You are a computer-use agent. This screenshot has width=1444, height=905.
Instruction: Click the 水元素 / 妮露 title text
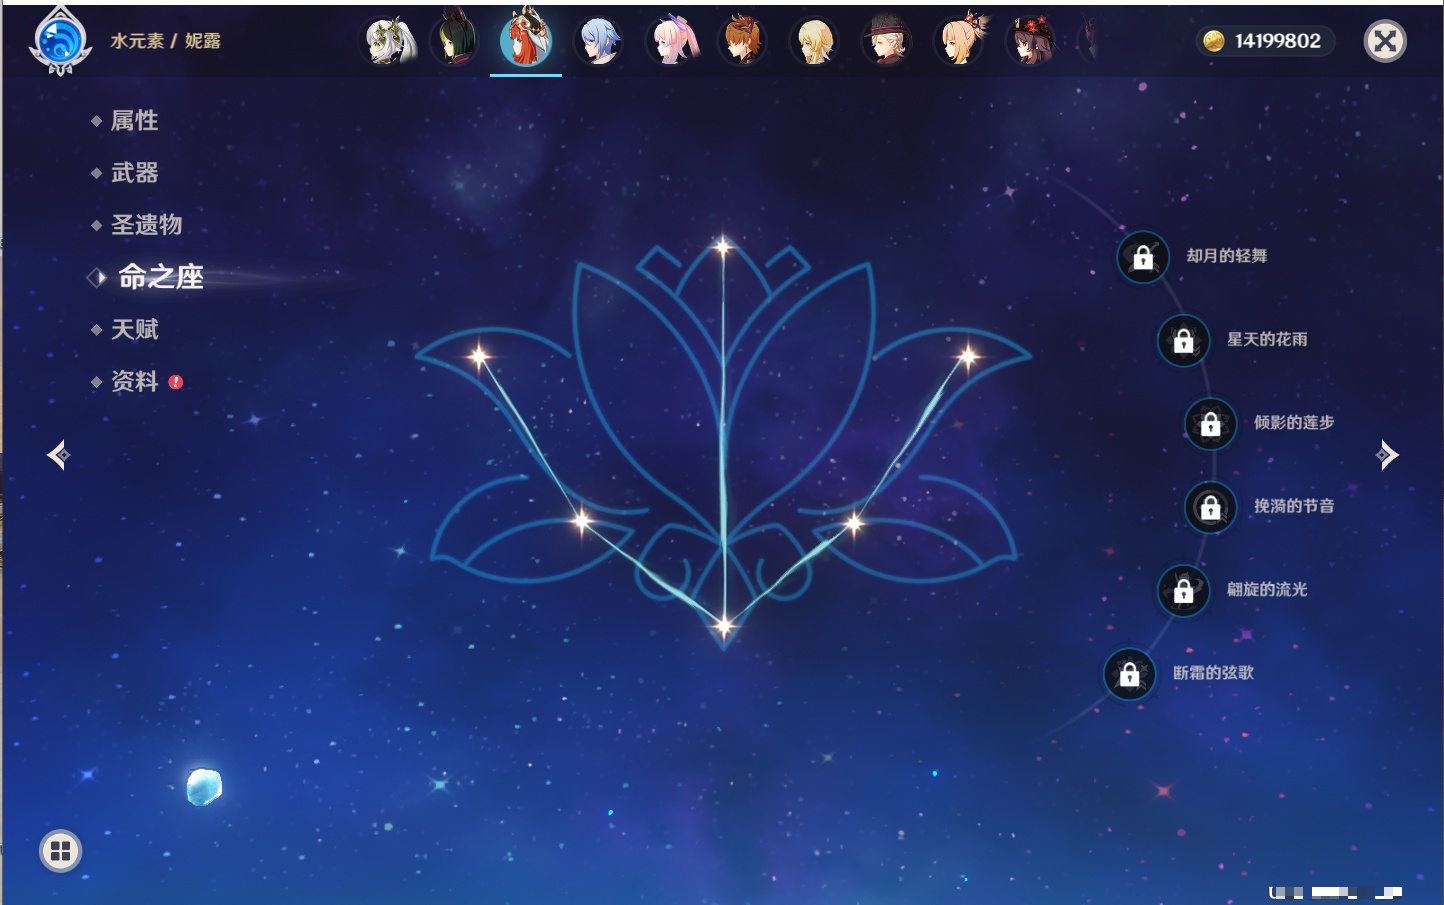165,41
